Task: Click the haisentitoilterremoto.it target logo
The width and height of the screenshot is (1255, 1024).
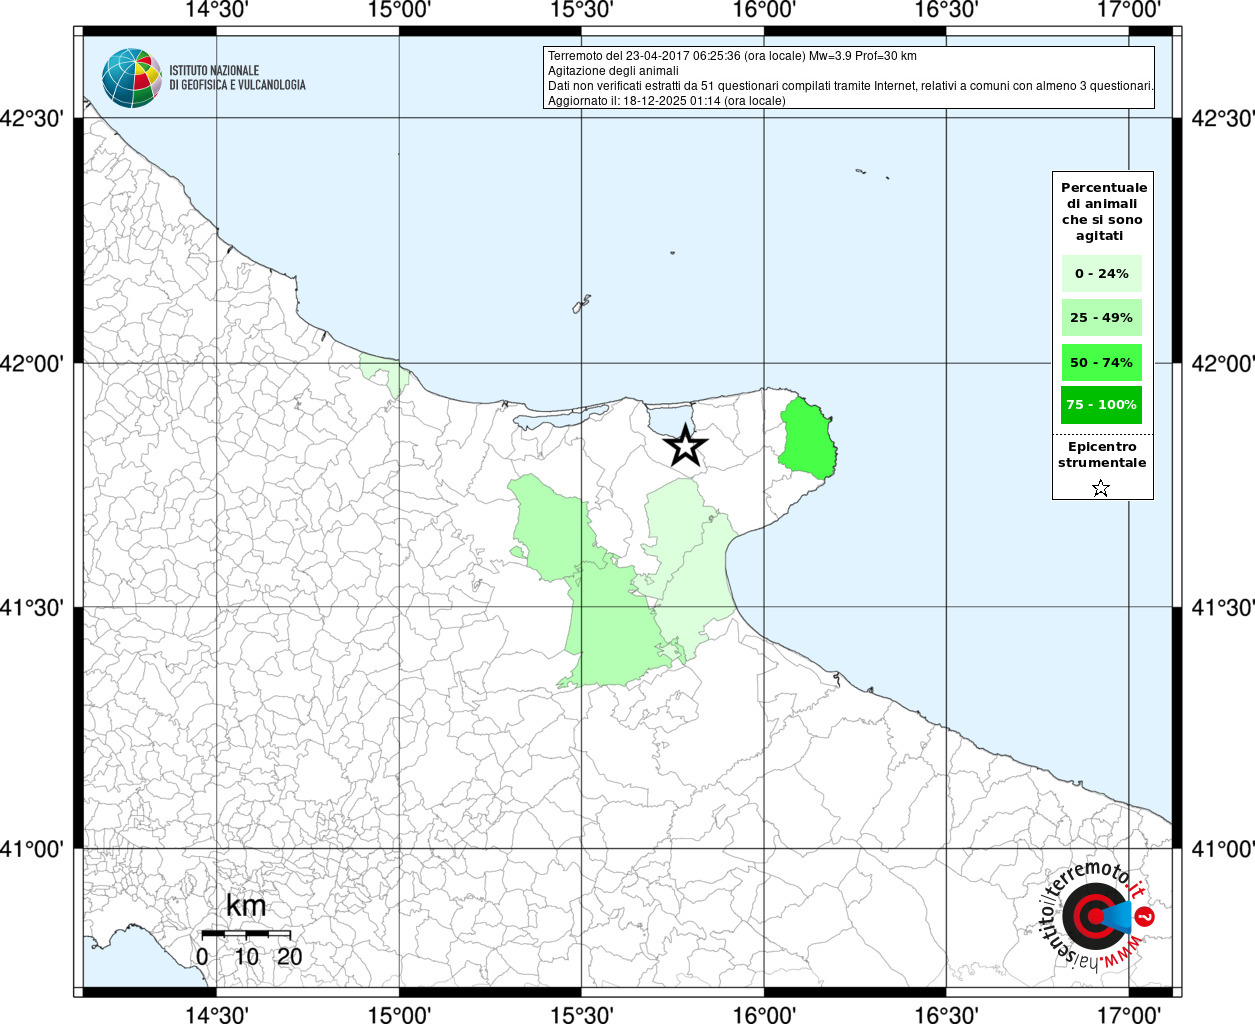Action: point(1095,916)
